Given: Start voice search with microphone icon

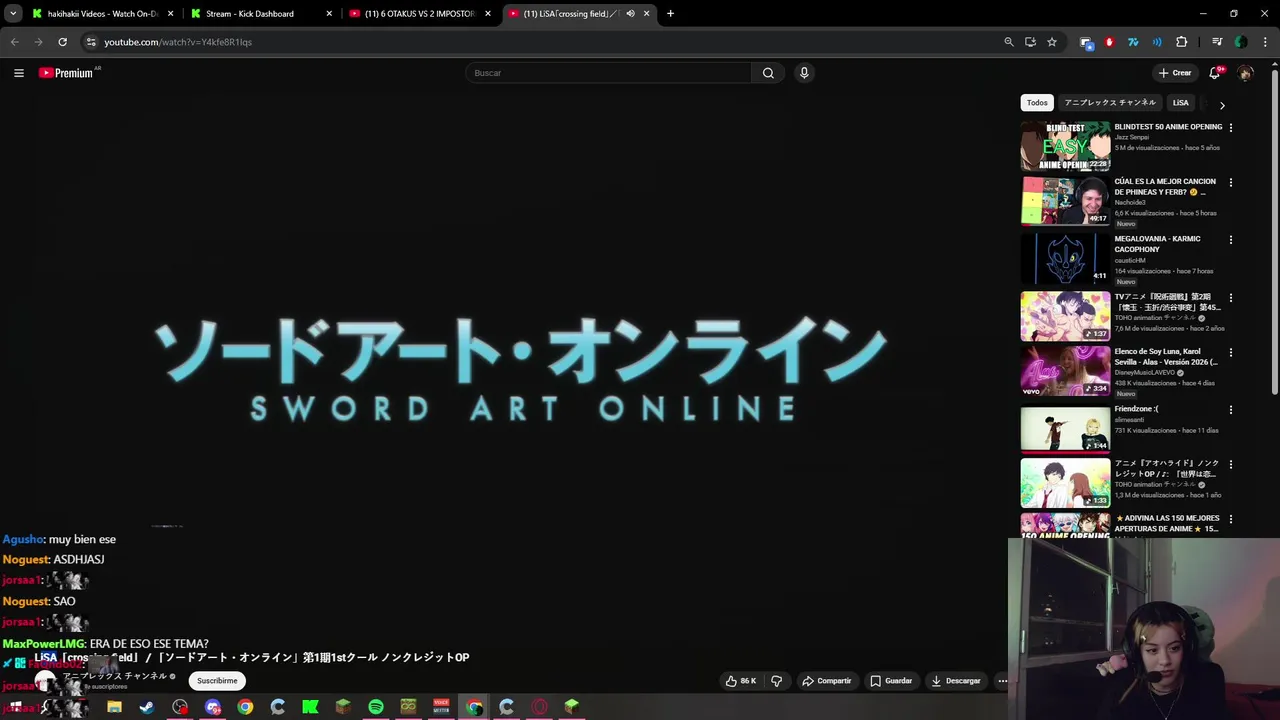Looking at the screenshot, I should coord(804,73).
